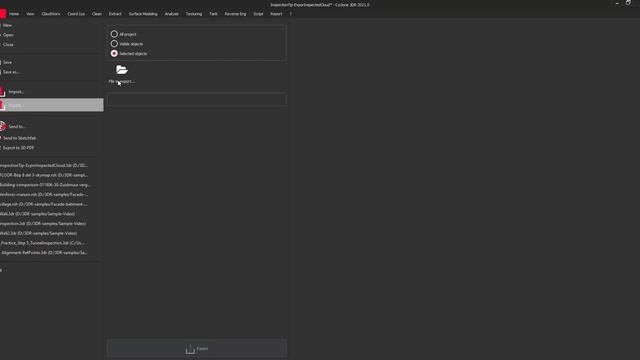The height and width of the screenshot is (360, 640).
Task: Open recent file from Facade-batiment folder
Action: click(x=44, y=204)
